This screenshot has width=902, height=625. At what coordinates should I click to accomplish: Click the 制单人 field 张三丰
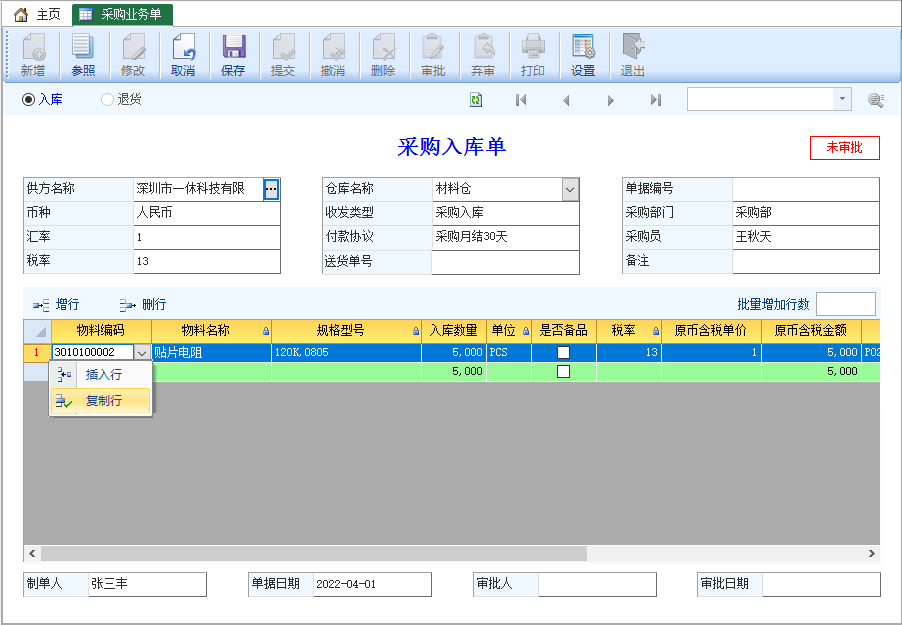pos(147,584)
